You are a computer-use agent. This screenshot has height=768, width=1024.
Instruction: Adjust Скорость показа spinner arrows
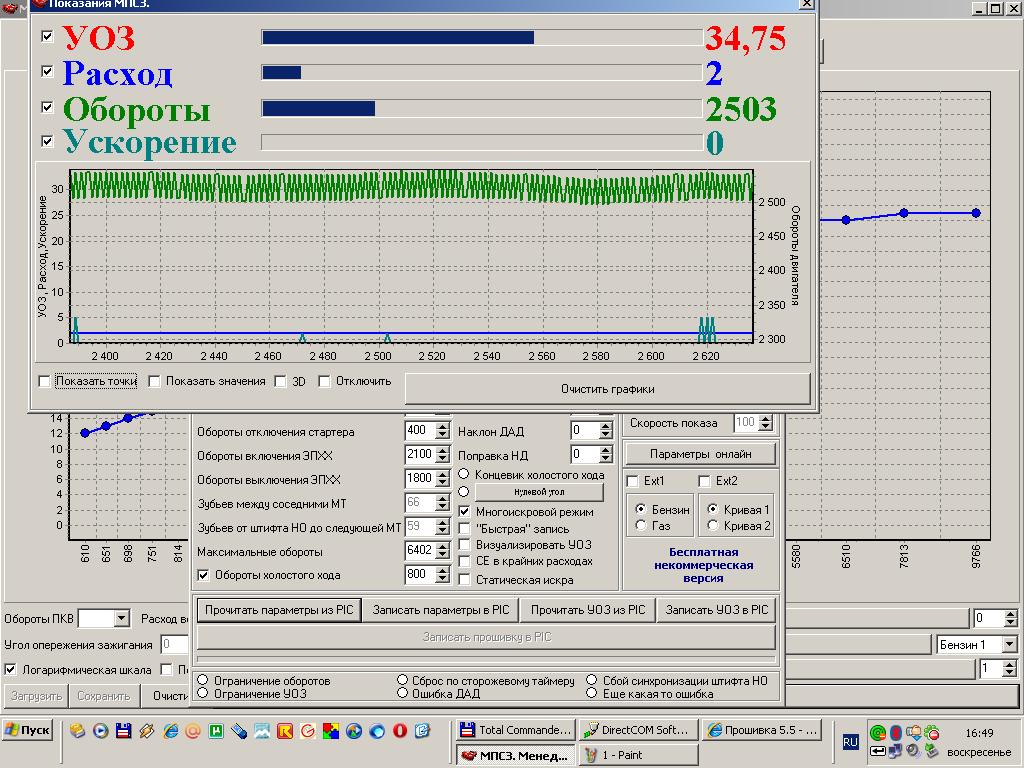(x=766, y=423)
